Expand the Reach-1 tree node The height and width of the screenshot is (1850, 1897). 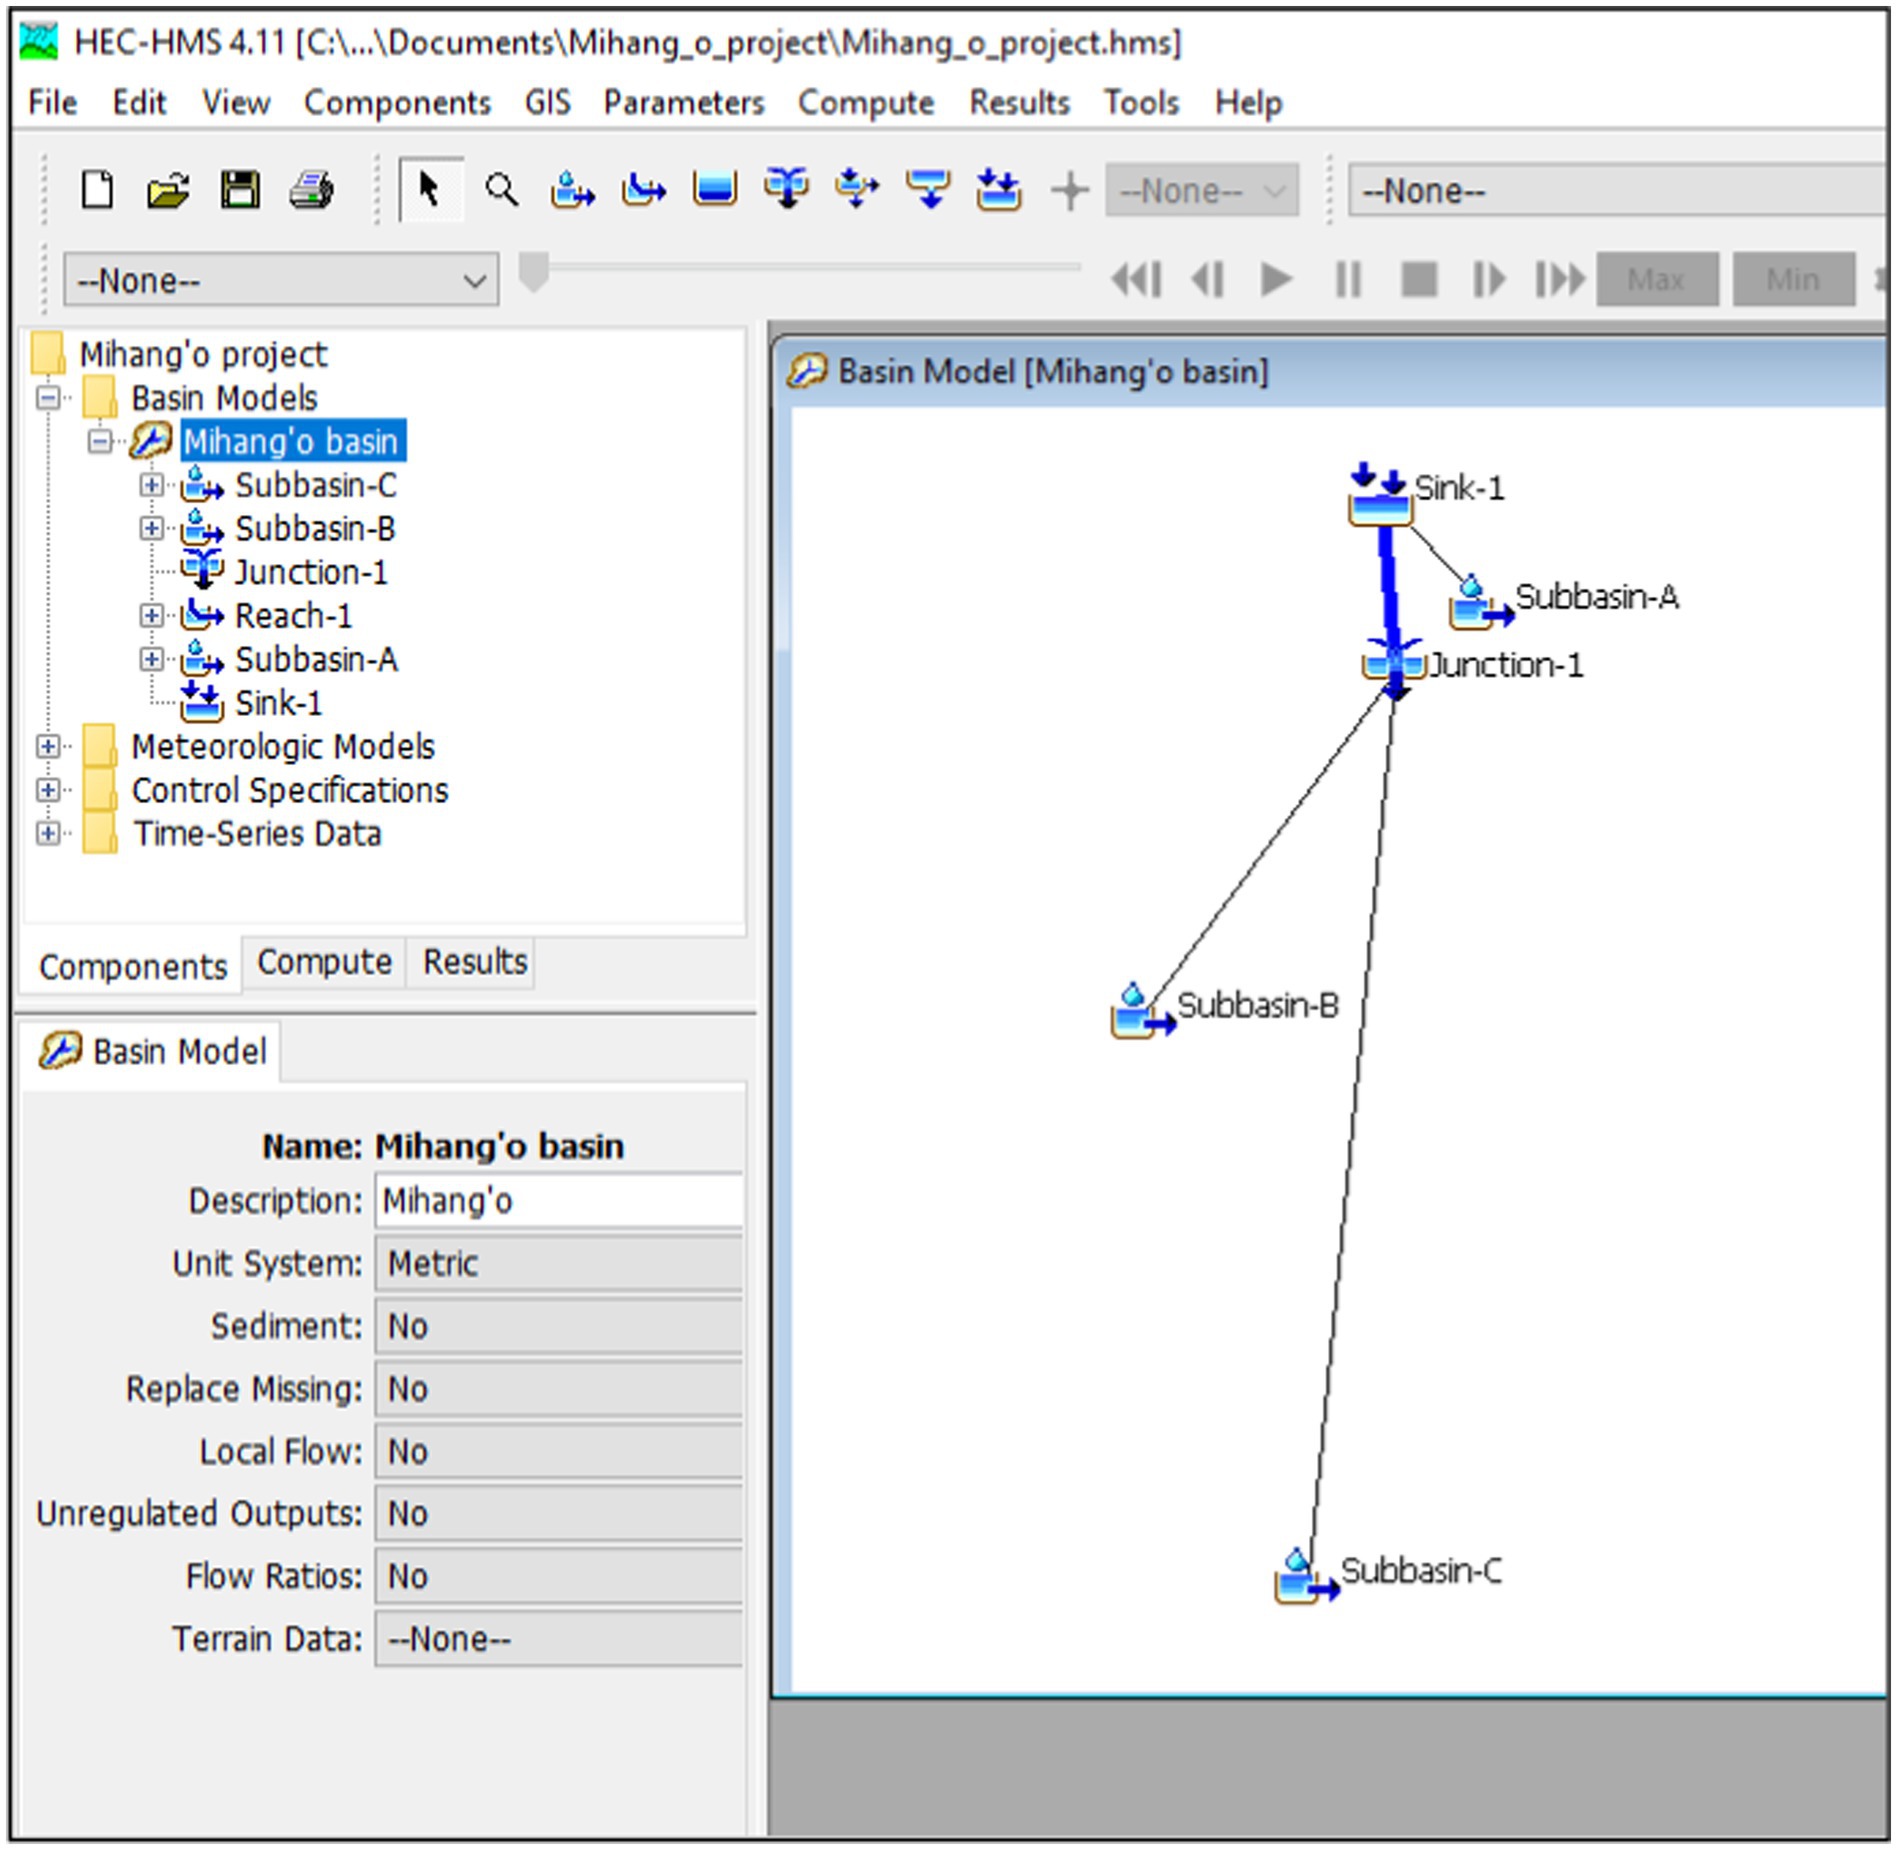151,616
